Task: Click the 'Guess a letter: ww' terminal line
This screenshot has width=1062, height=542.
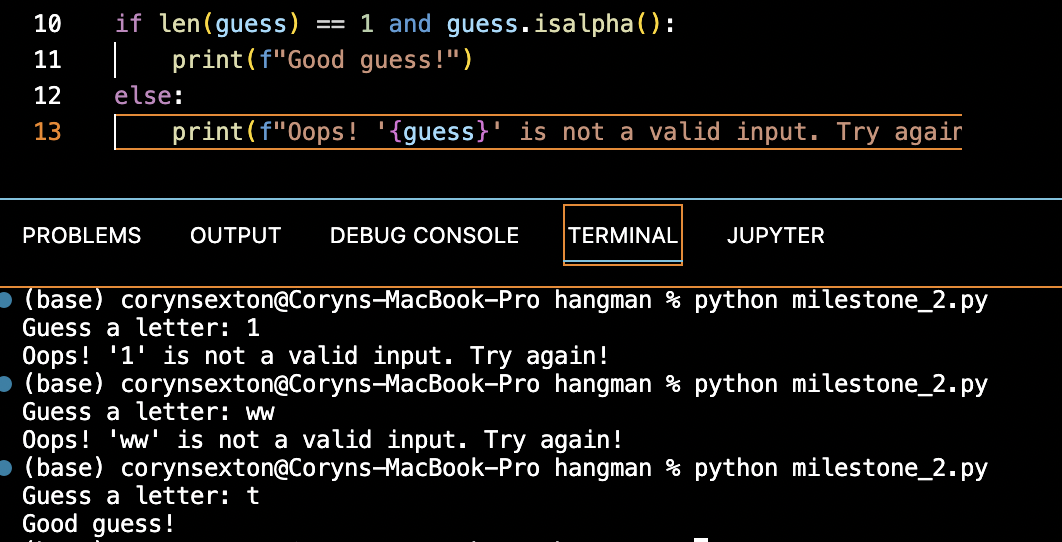Action: click(148, 412)
